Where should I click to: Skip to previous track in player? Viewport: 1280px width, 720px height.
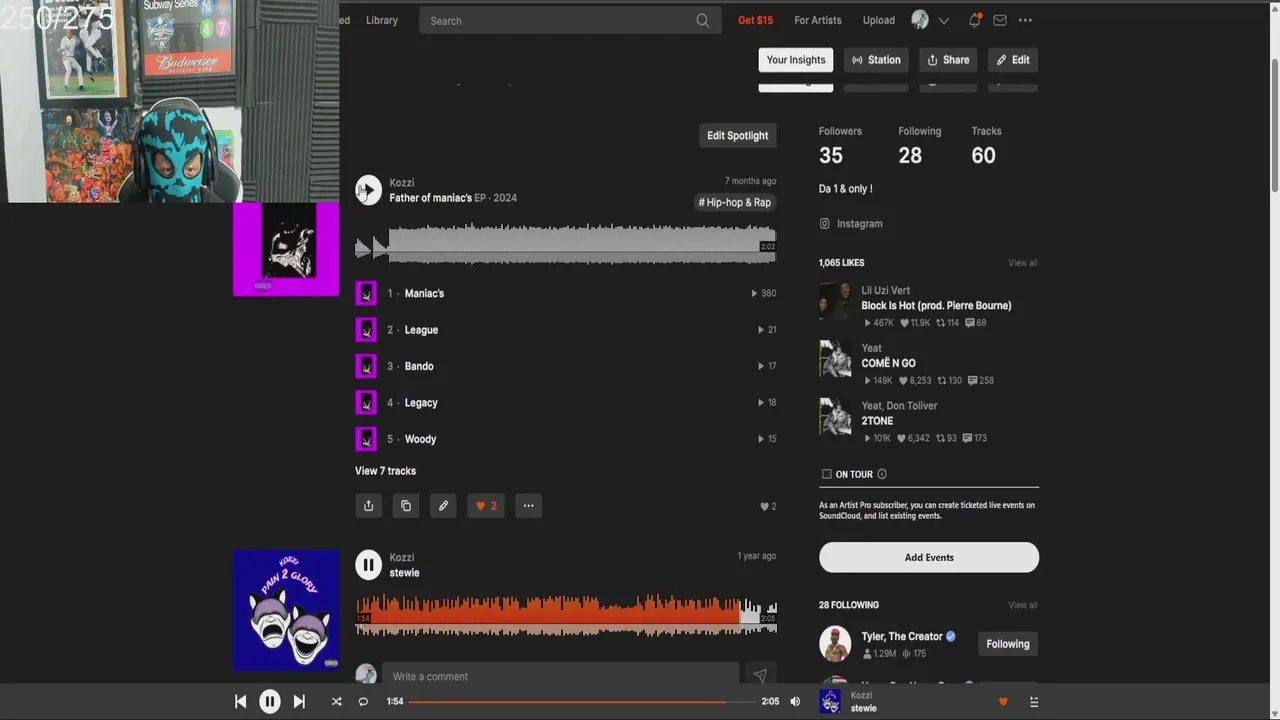coord(240,702)
